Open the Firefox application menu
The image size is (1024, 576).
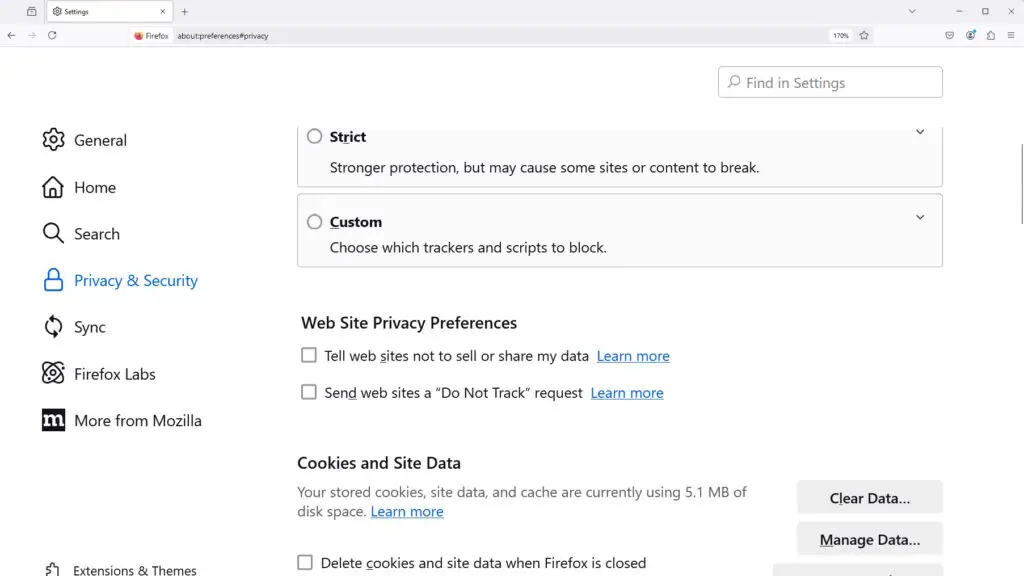click(x=1013, y=35)
